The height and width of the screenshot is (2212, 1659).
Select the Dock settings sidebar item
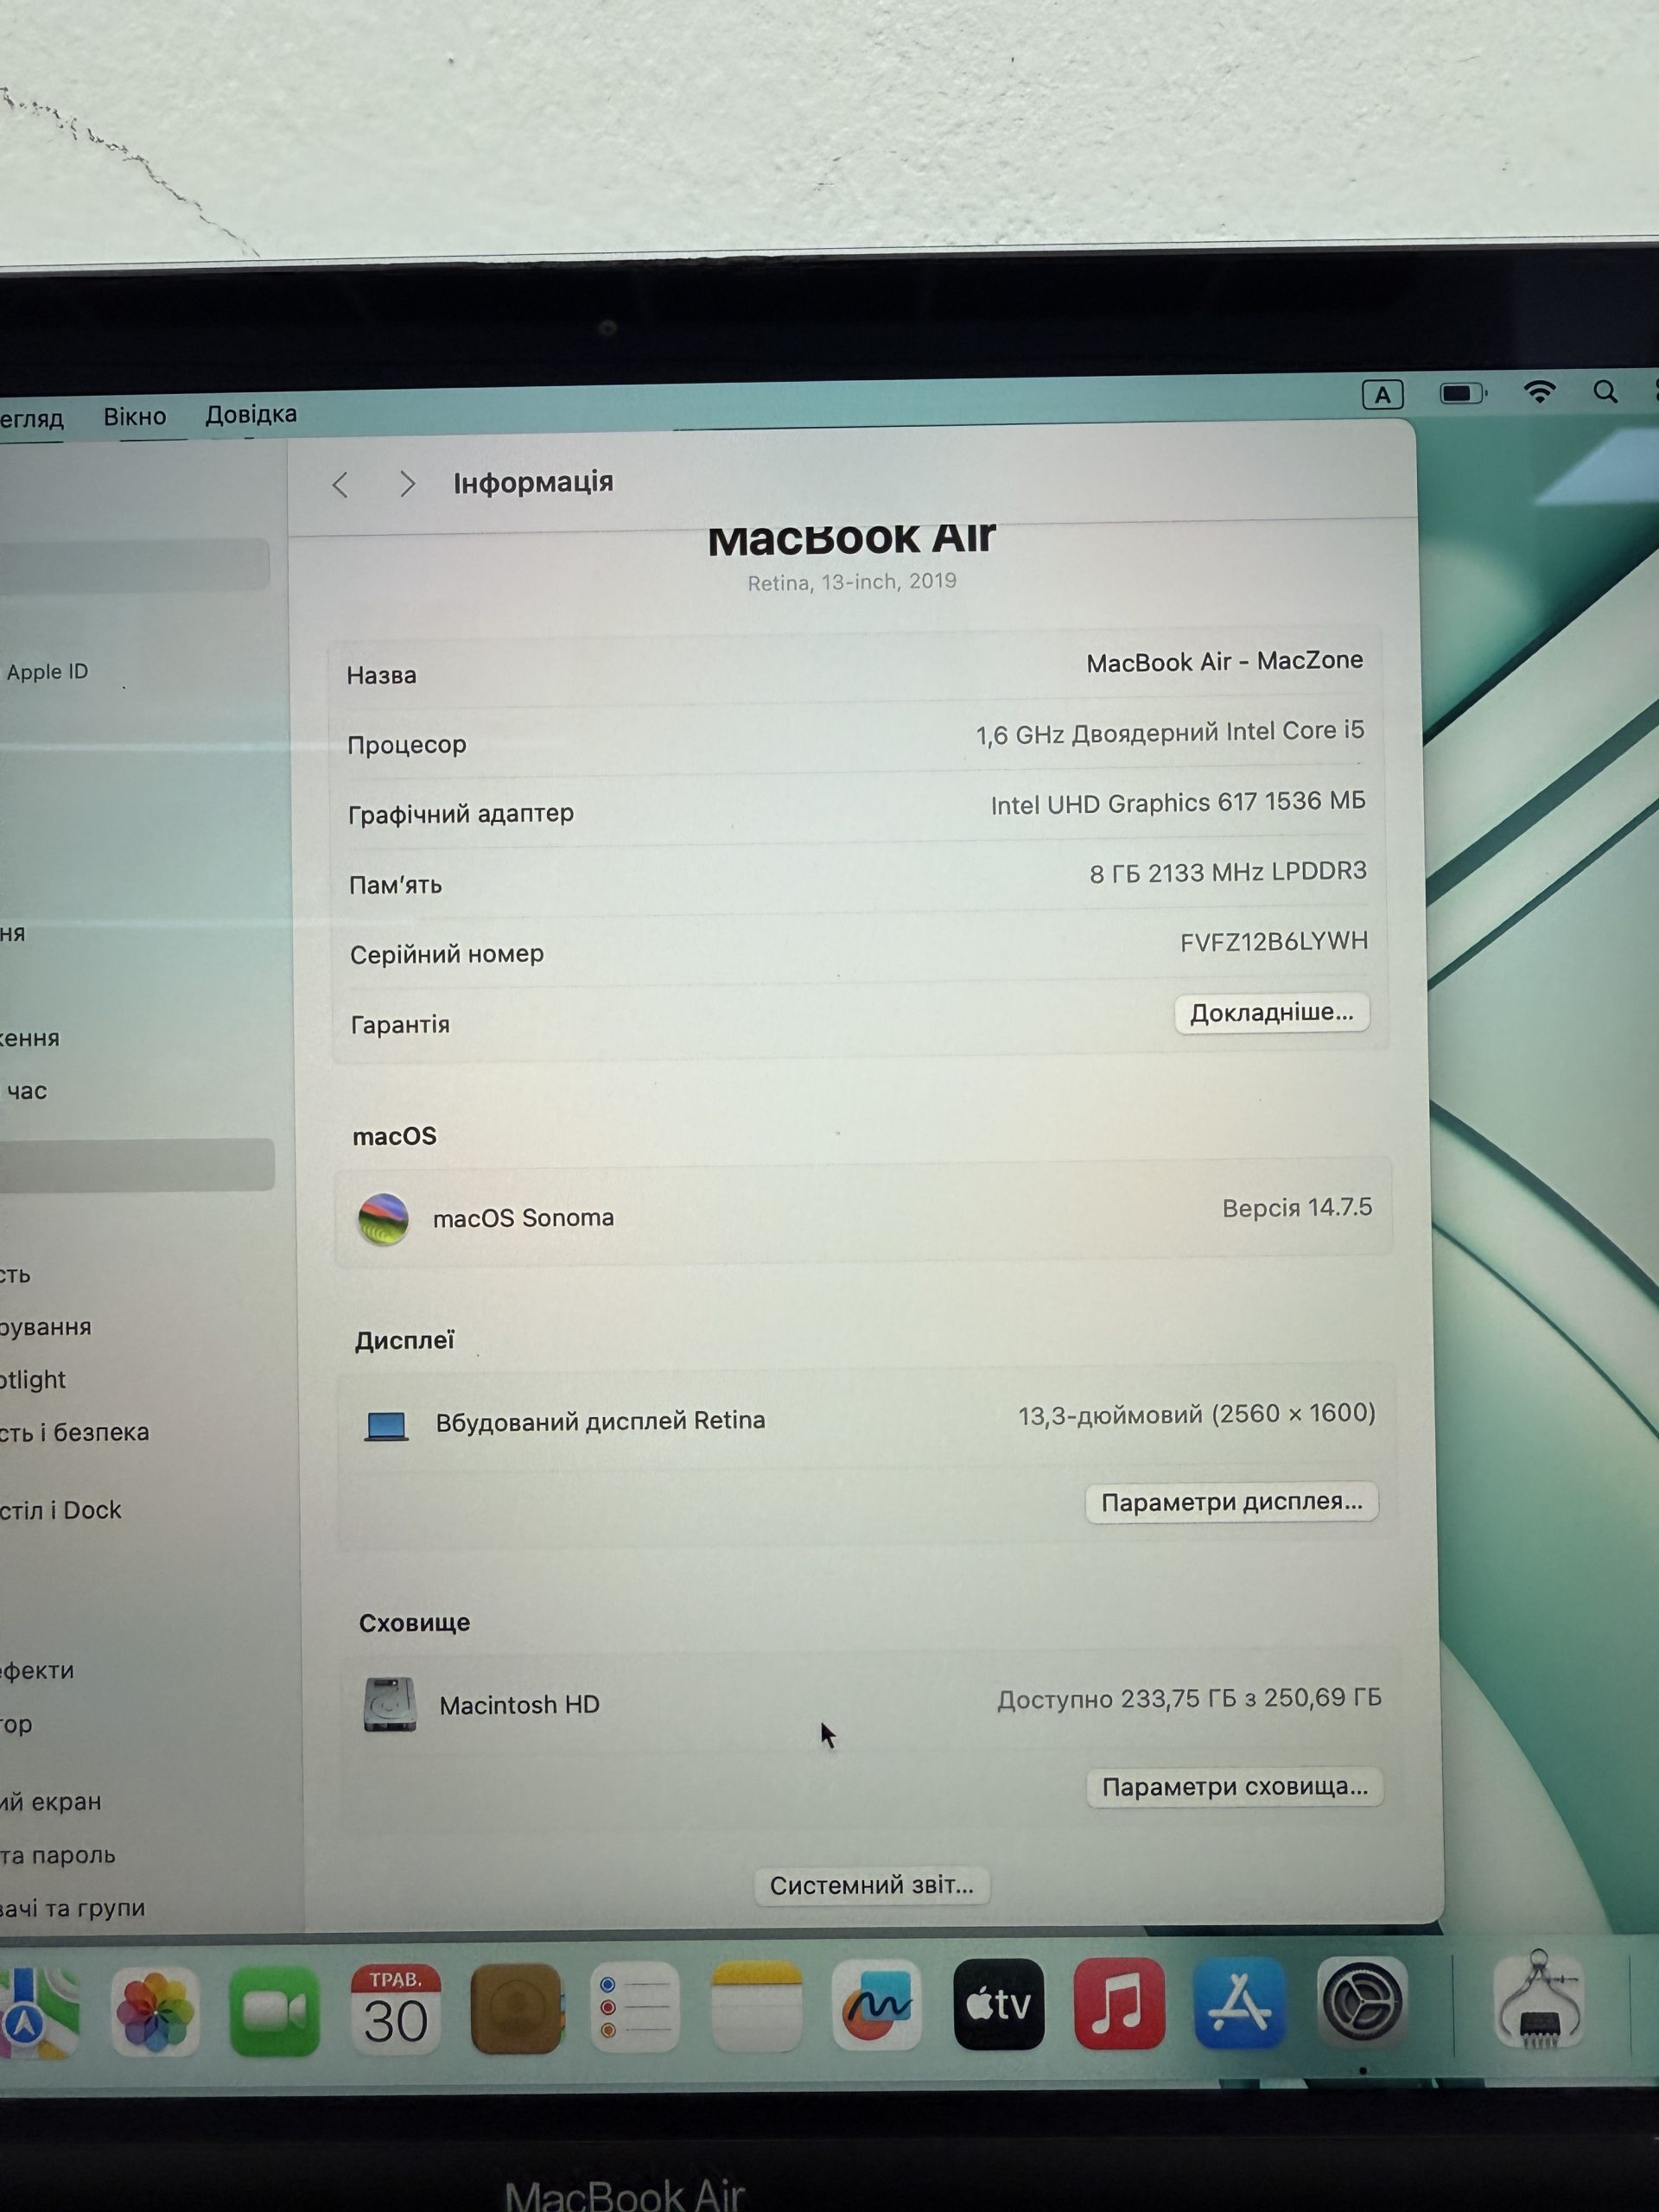[60, 1510]
